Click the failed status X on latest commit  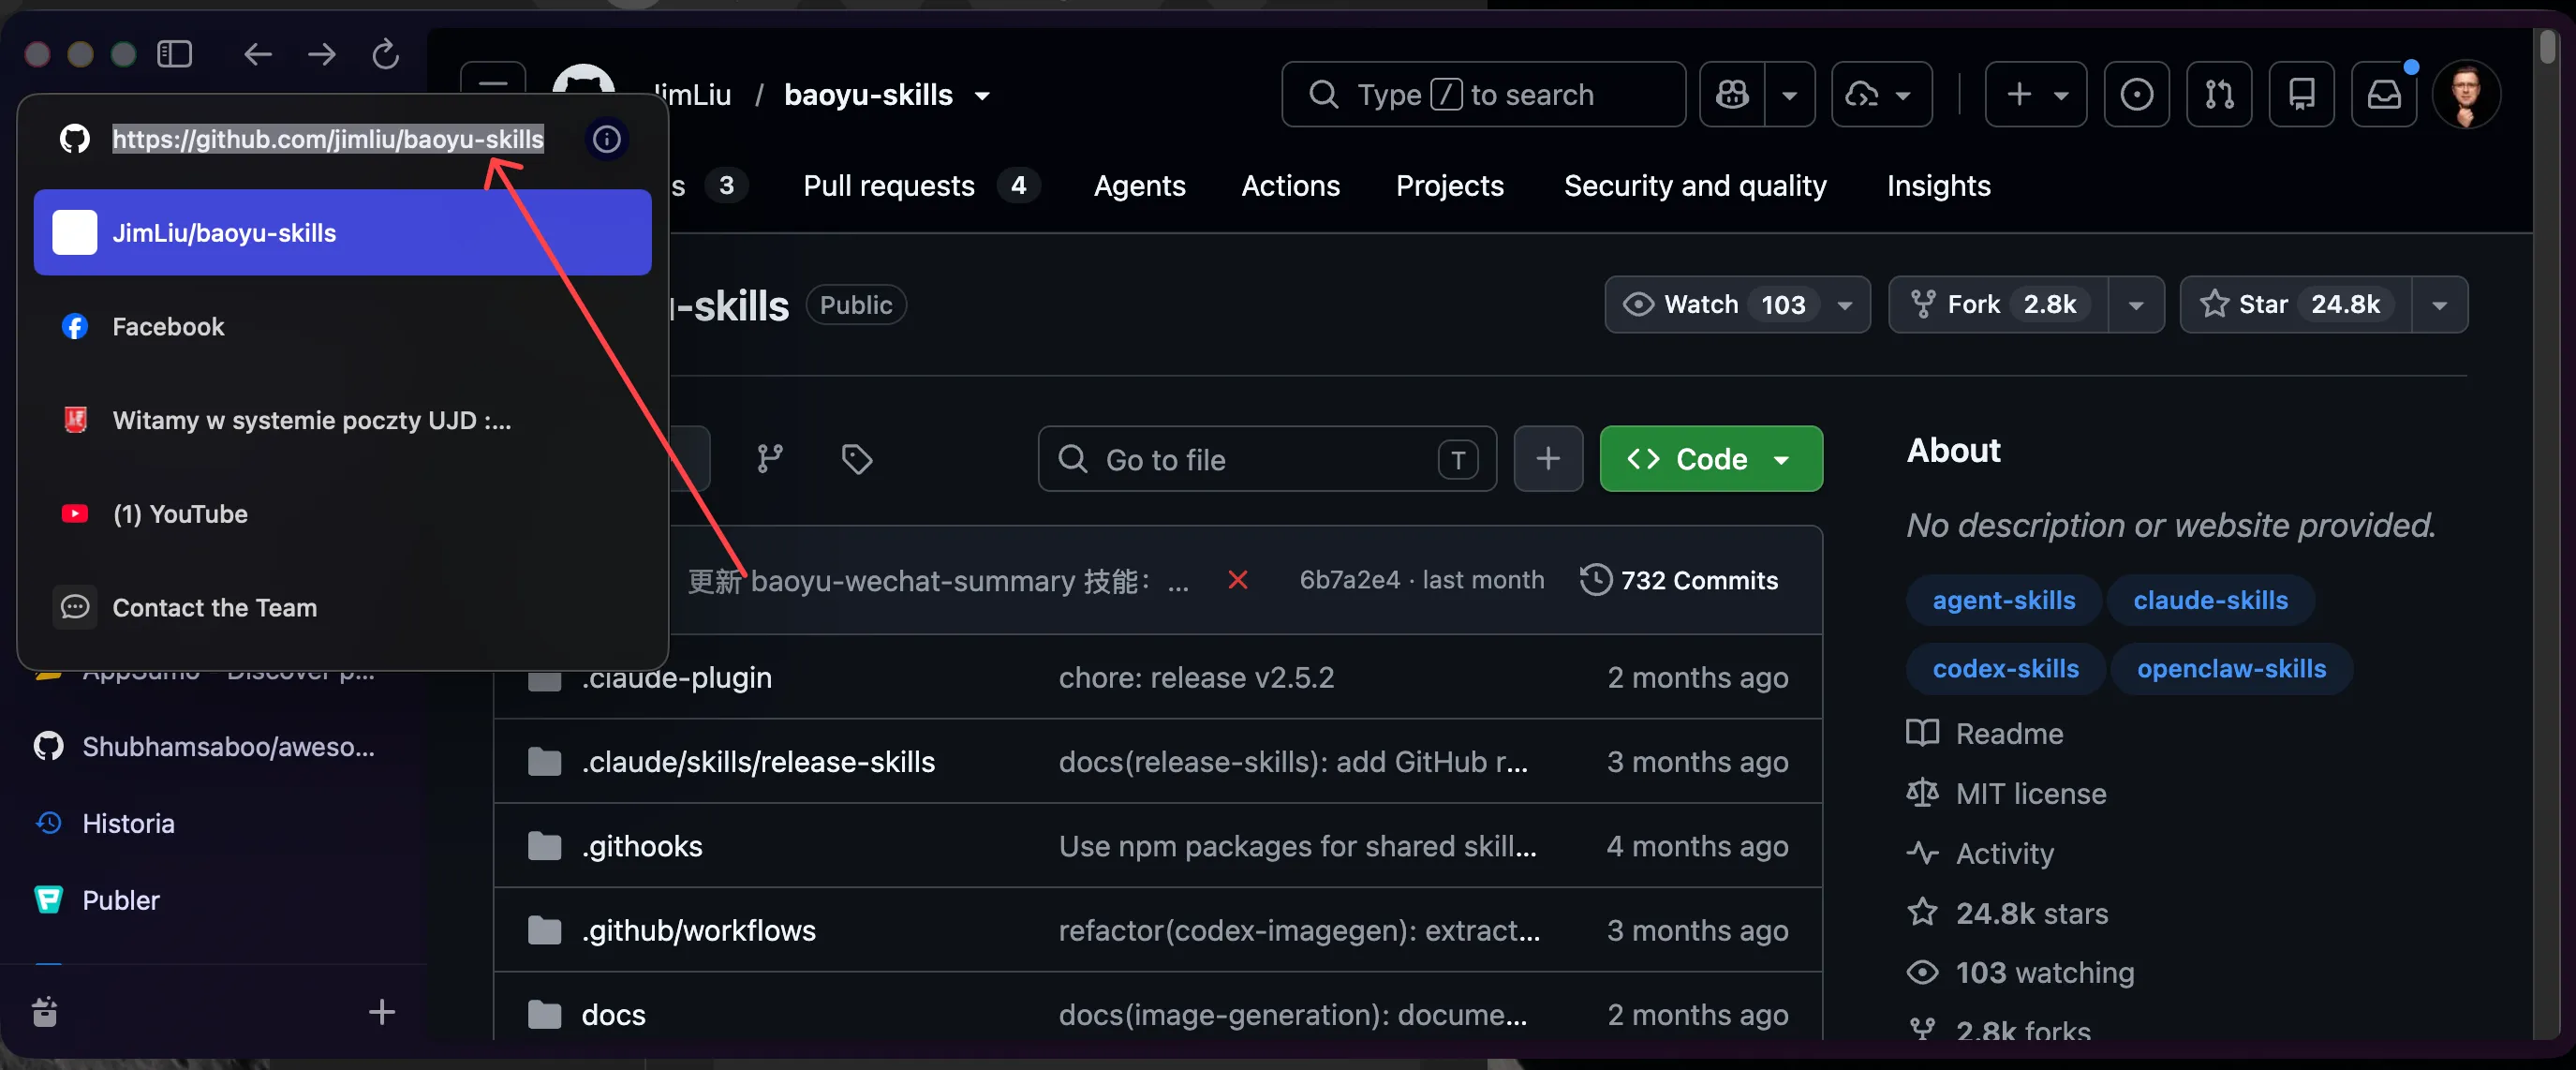(x=1237, y=580)
